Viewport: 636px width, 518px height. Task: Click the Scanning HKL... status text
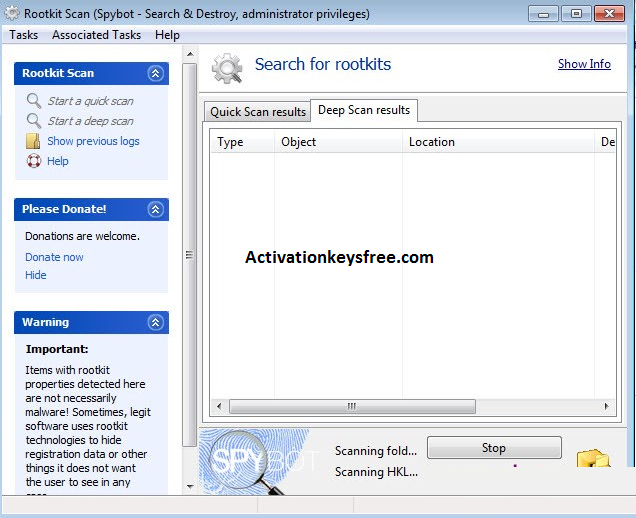click(376, 472)
